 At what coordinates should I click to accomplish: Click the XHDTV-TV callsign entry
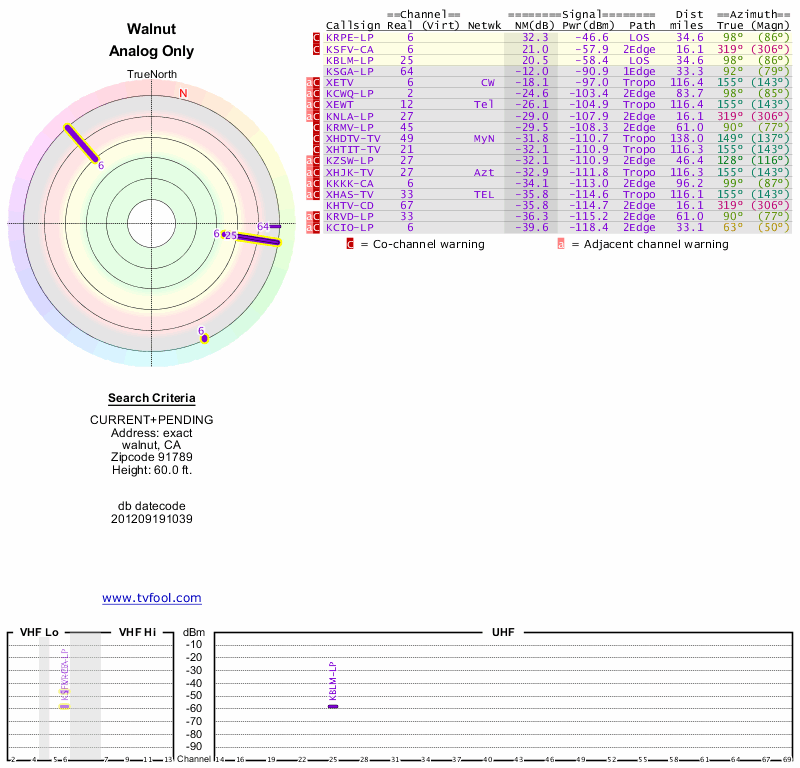[x=353, y=138]
